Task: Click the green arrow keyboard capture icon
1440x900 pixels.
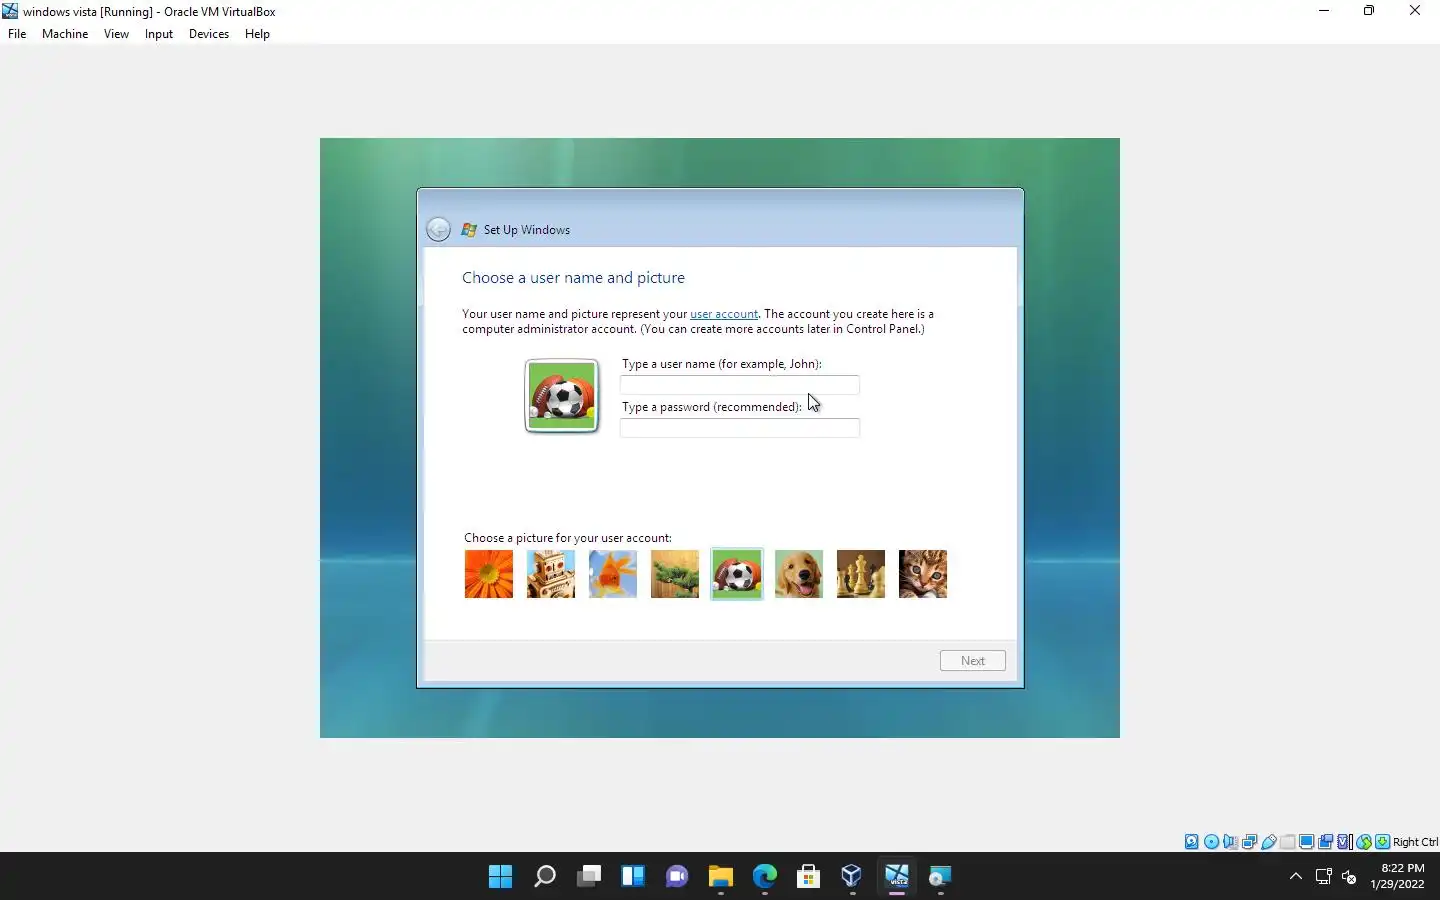Action: tap(1382, 842)
